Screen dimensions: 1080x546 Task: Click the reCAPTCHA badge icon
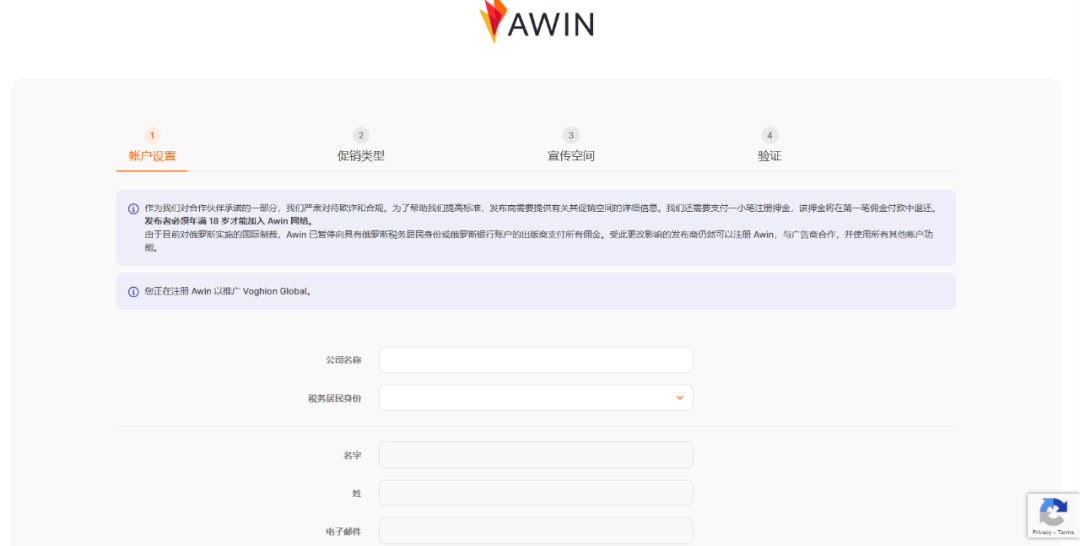[1053, 512]
